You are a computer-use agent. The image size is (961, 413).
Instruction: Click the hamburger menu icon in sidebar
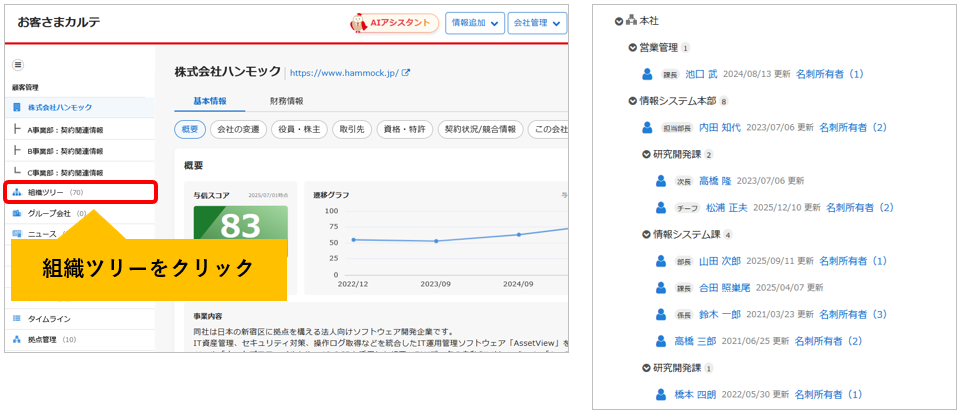pyautogui.click(x=18, y=65)
